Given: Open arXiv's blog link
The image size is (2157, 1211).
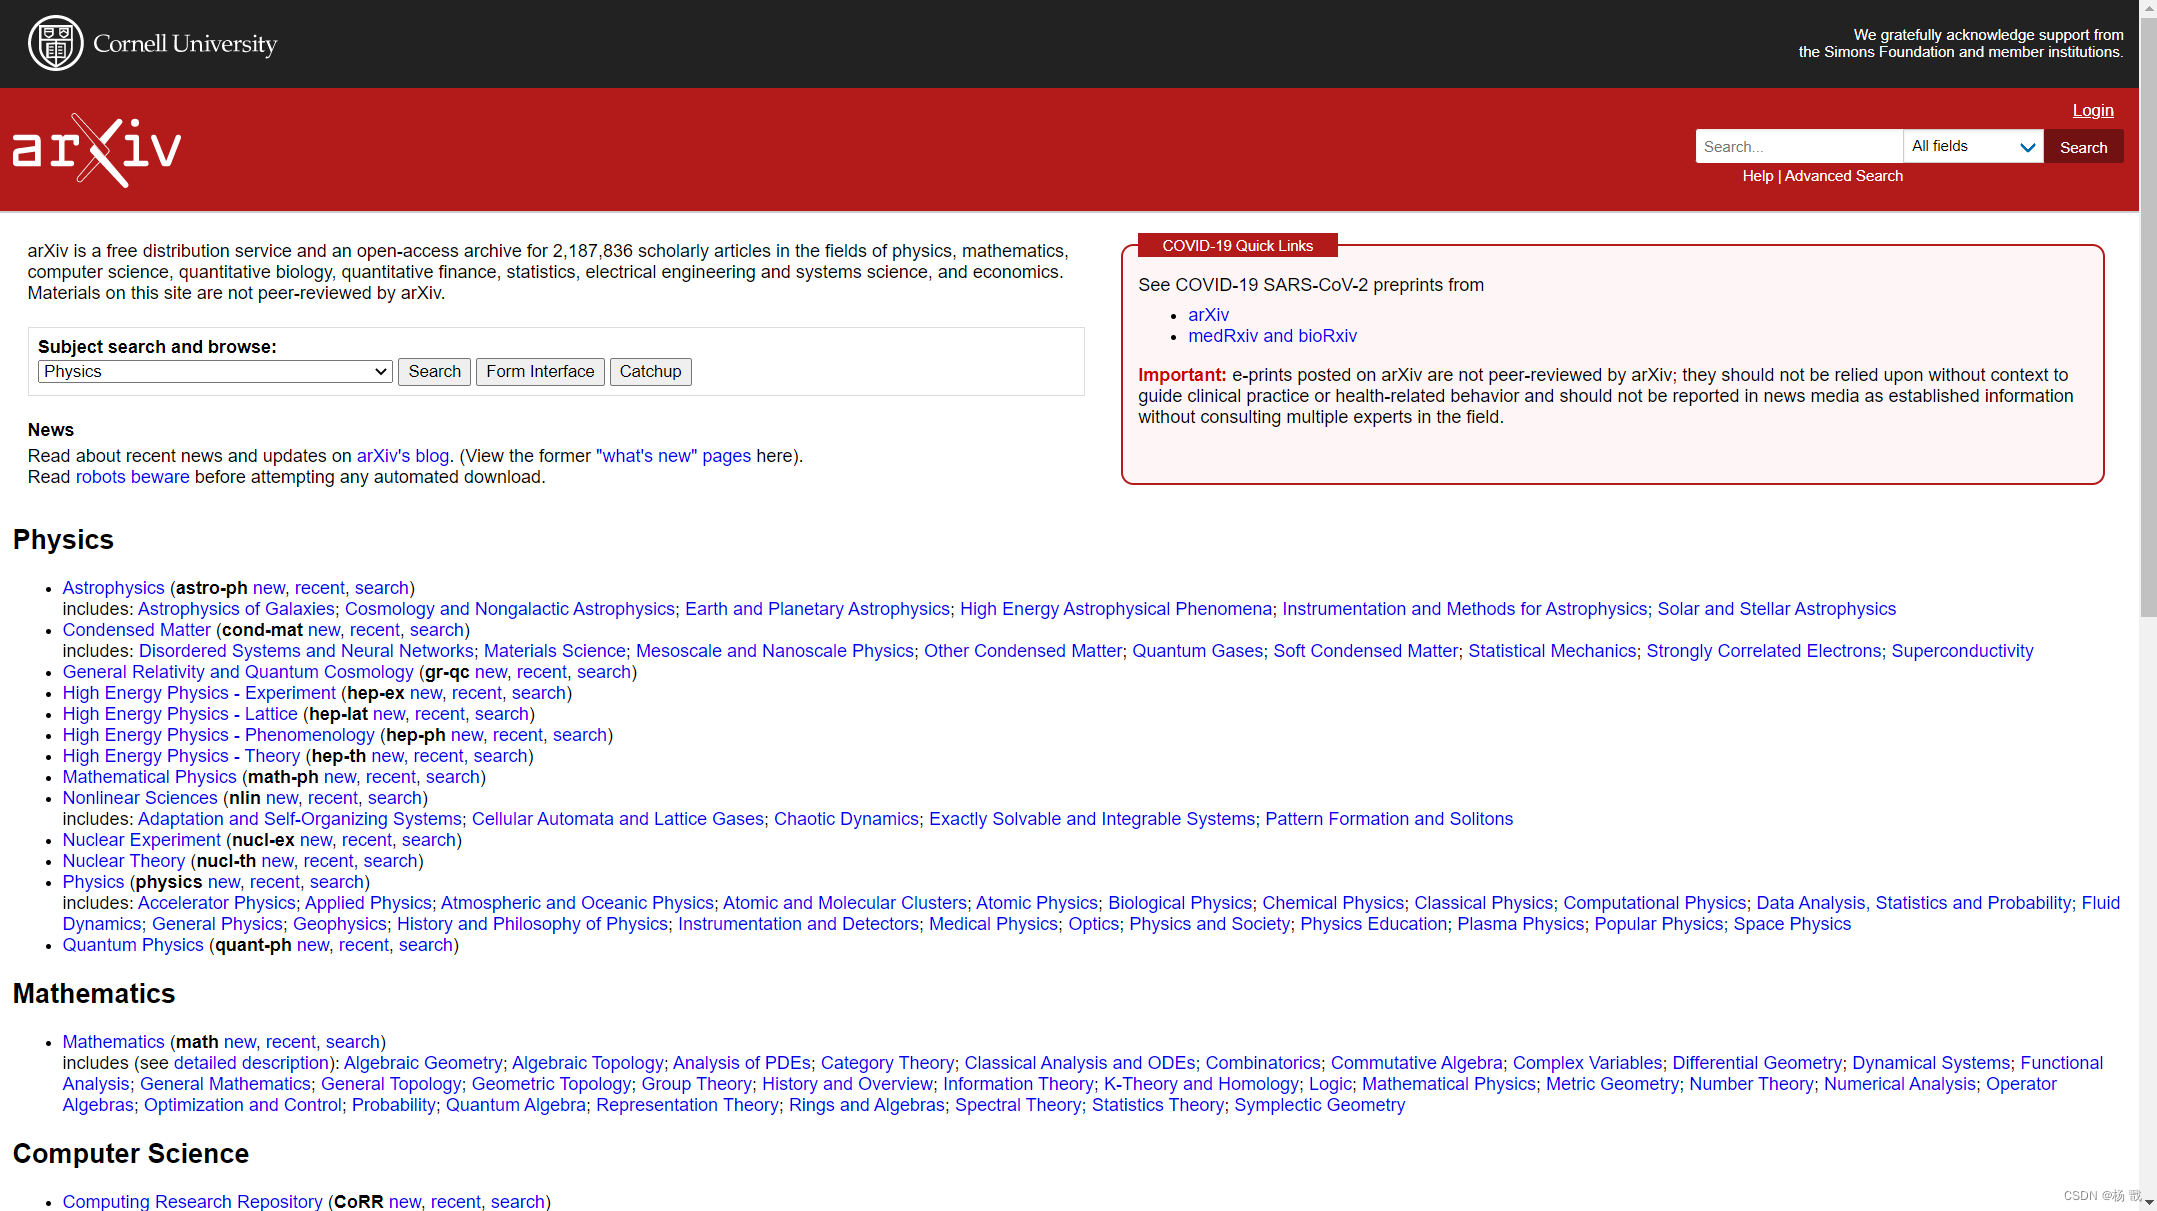Looking at the screenshot, I should point(403,456).
